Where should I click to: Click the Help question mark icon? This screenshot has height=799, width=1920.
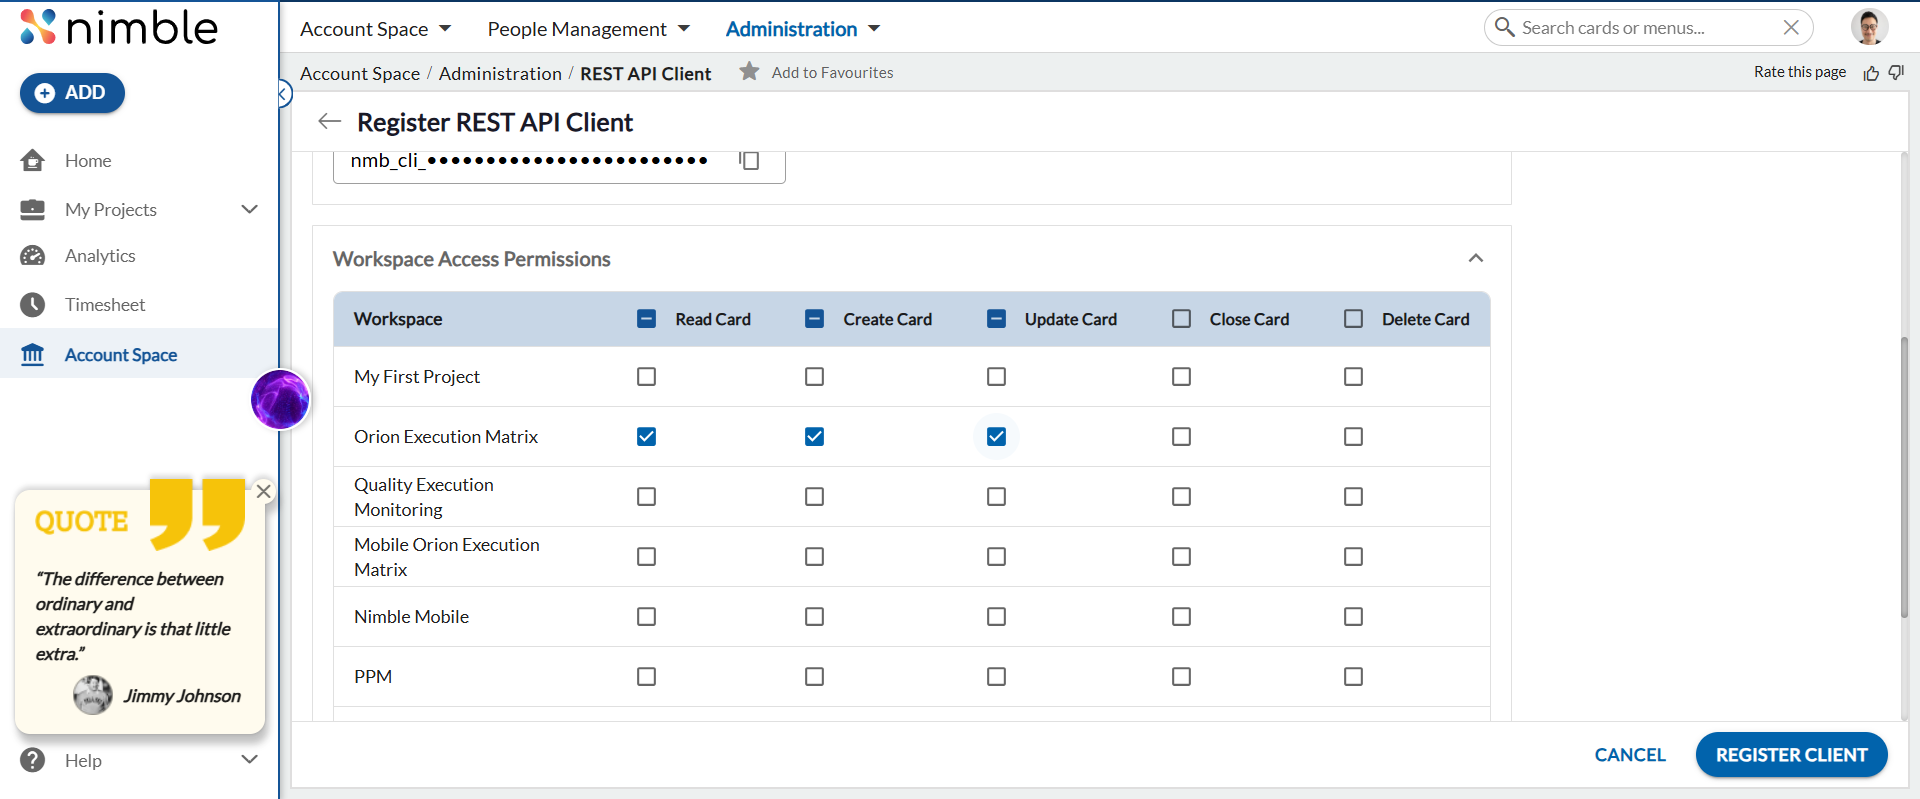point(33,760)
